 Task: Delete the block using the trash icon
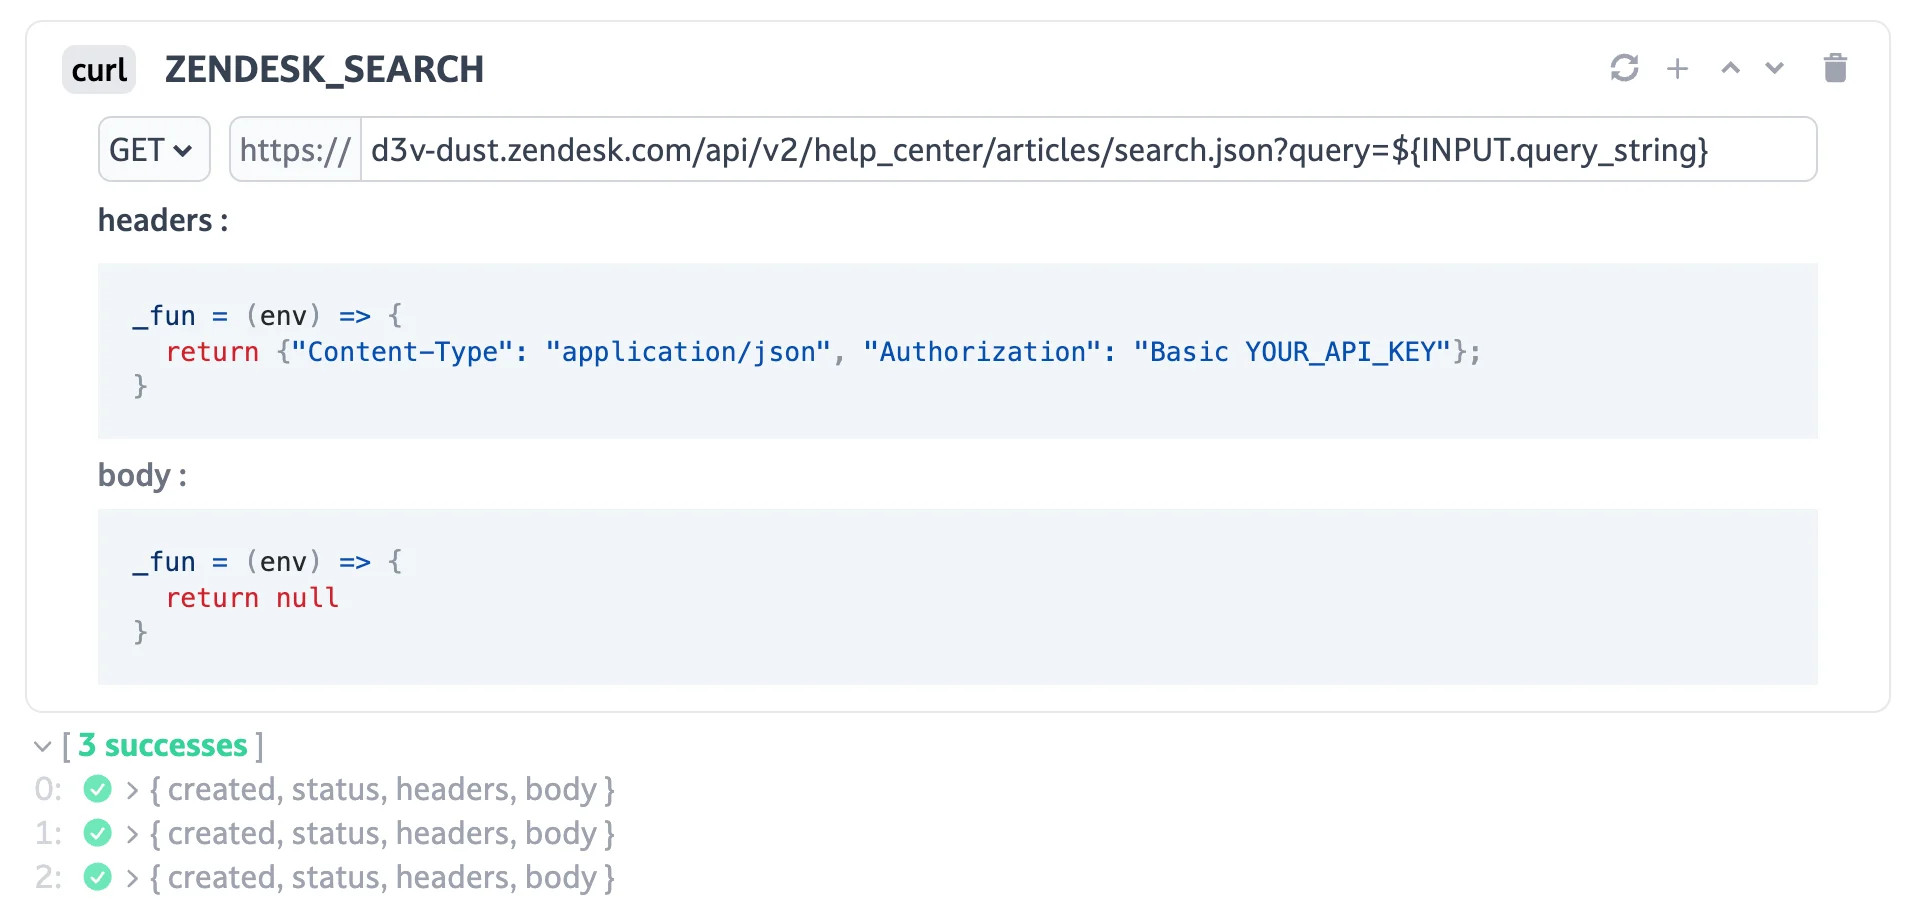click(x=1836, y=68)
